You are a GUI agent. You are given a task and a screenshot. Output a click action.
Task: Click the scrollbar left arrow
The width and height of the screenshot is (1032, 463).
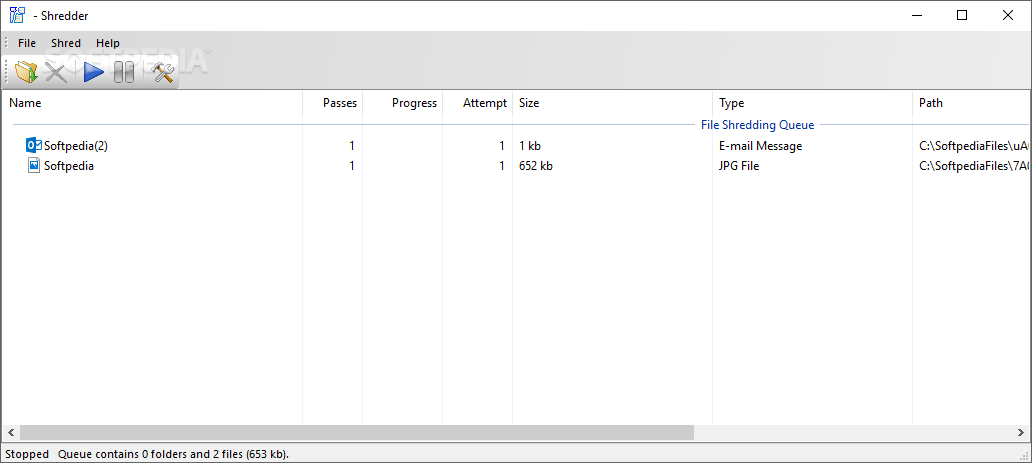point(10,433)
